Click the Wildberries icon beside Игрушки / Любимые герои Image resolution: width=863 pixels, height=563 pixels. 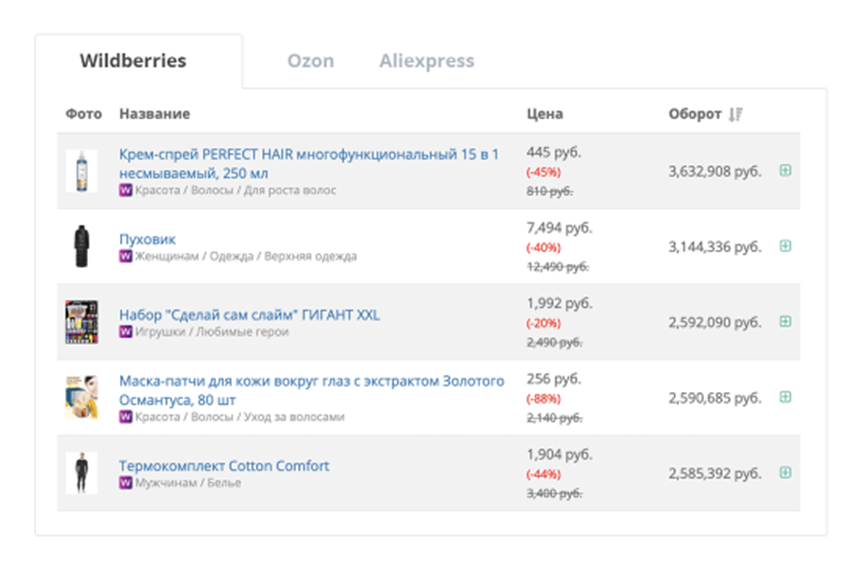click(125, 332)
